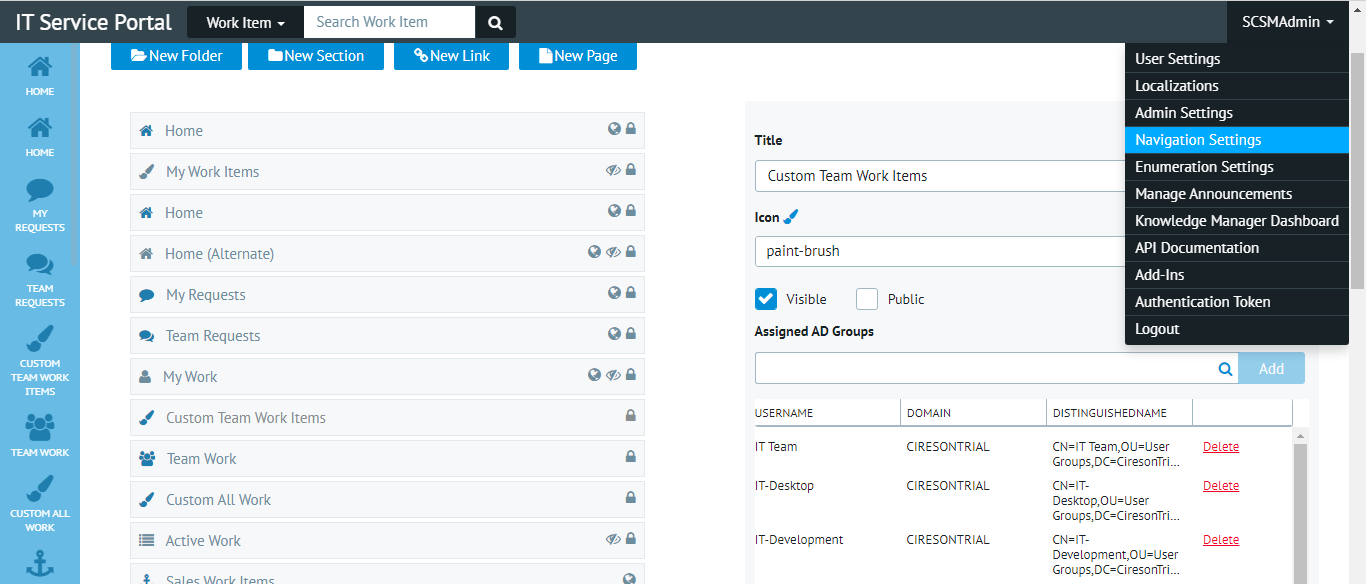The width and height of the screenshot is (1366, 584).
Task: Open the paint-brush icon combo box
Action: pos(940,251)
